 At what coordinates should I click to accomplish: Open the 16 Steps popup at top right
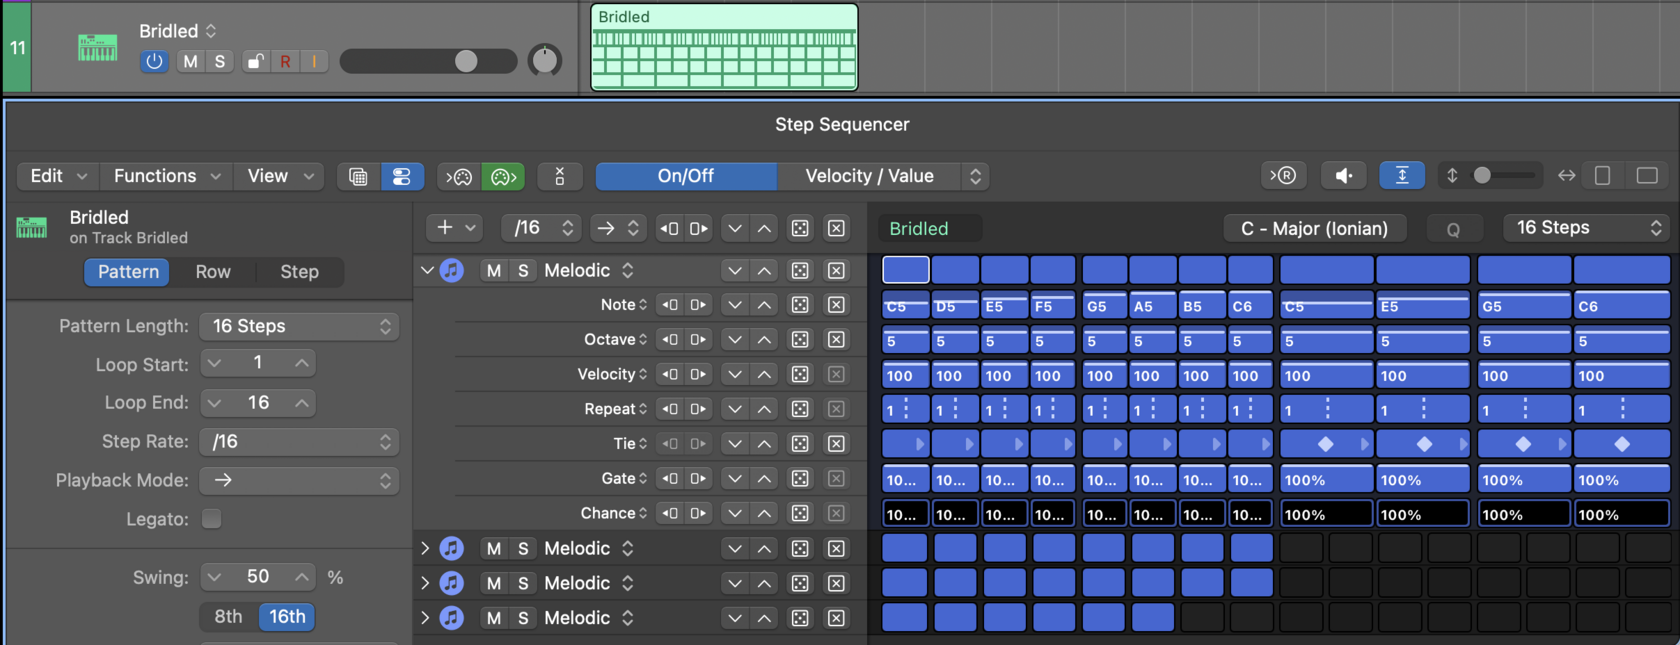point(1587,228)
